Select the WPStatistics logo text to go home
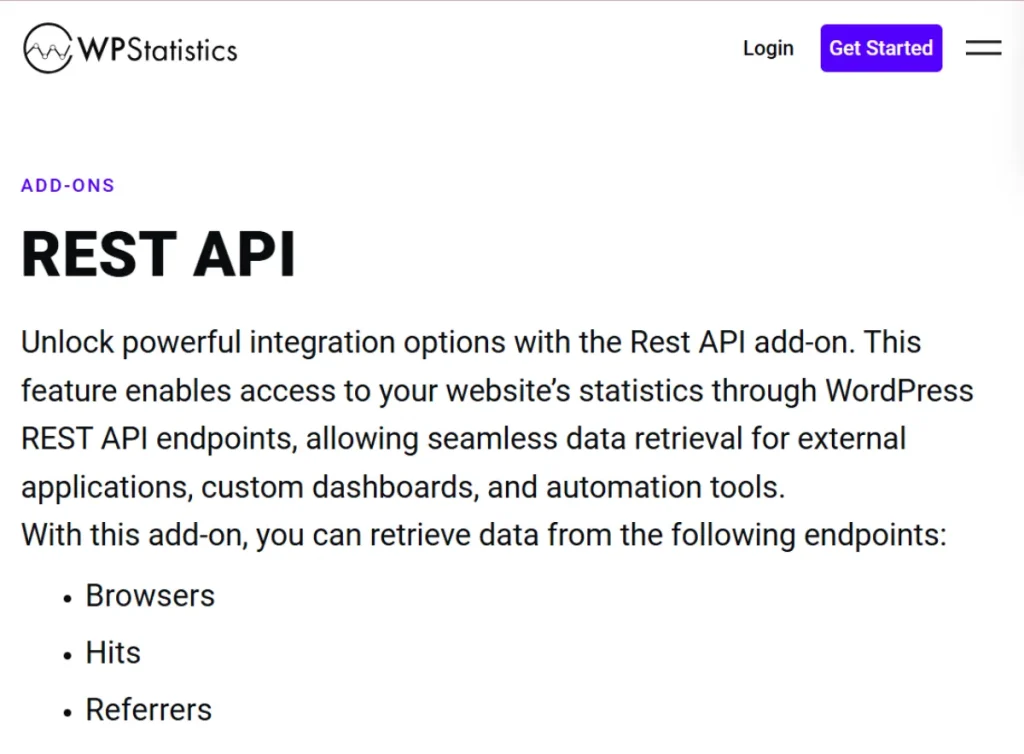Viewport: 1024px width, 754px height. tap(160, 47)
